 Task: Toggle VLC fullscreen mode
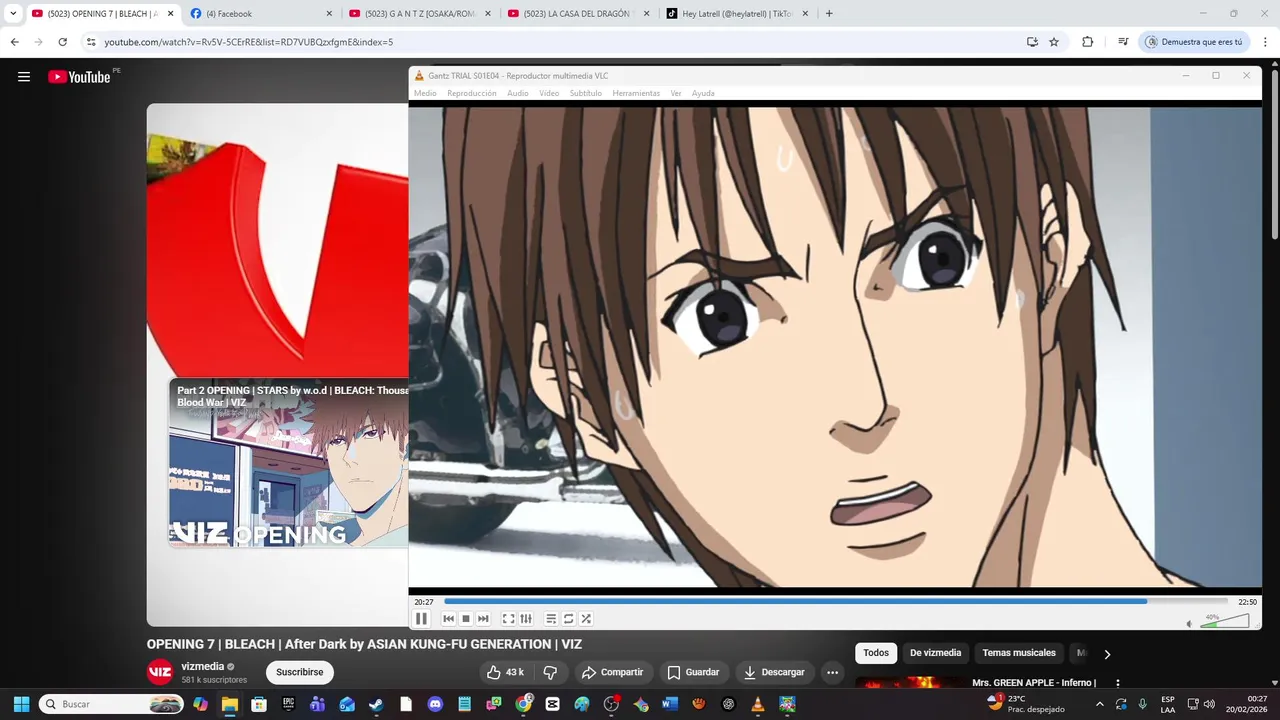[x=508, y=619]
